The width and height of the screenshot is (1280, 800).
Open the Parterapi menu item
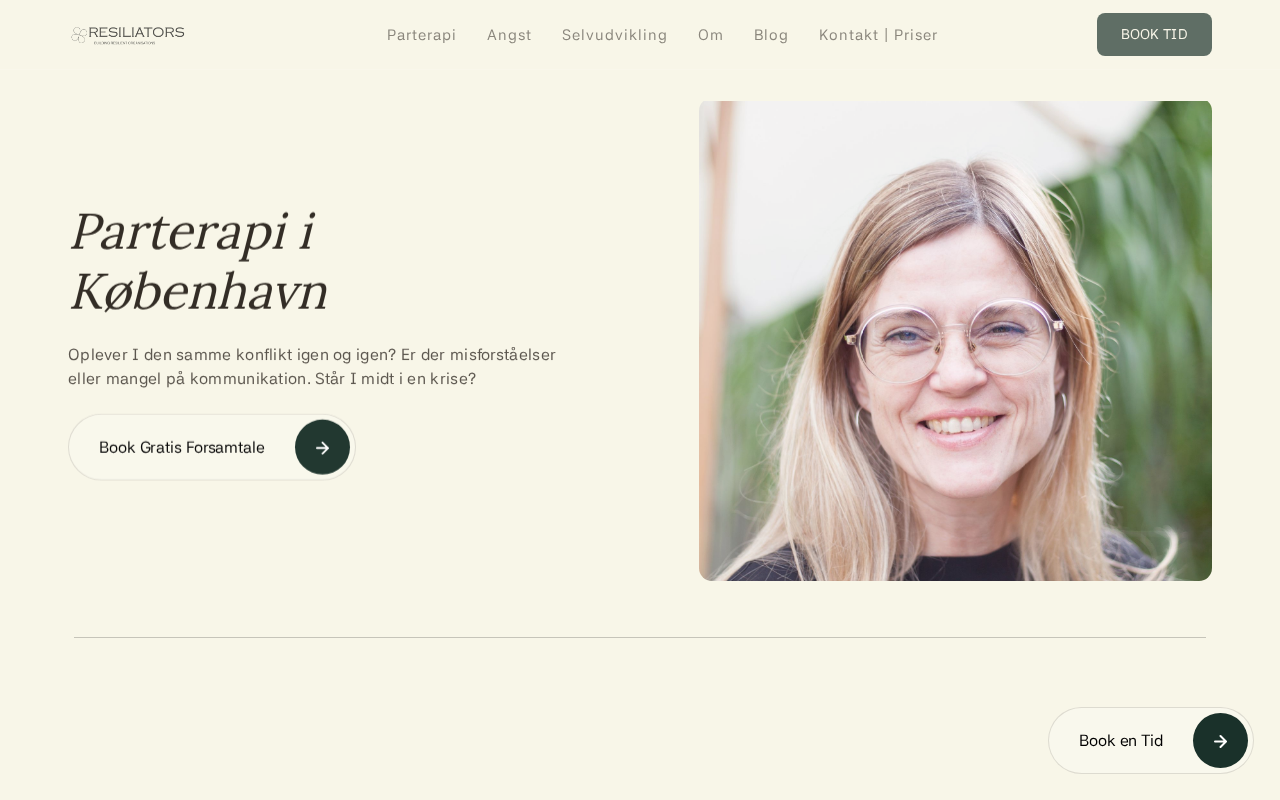click(x=421, y=35)
